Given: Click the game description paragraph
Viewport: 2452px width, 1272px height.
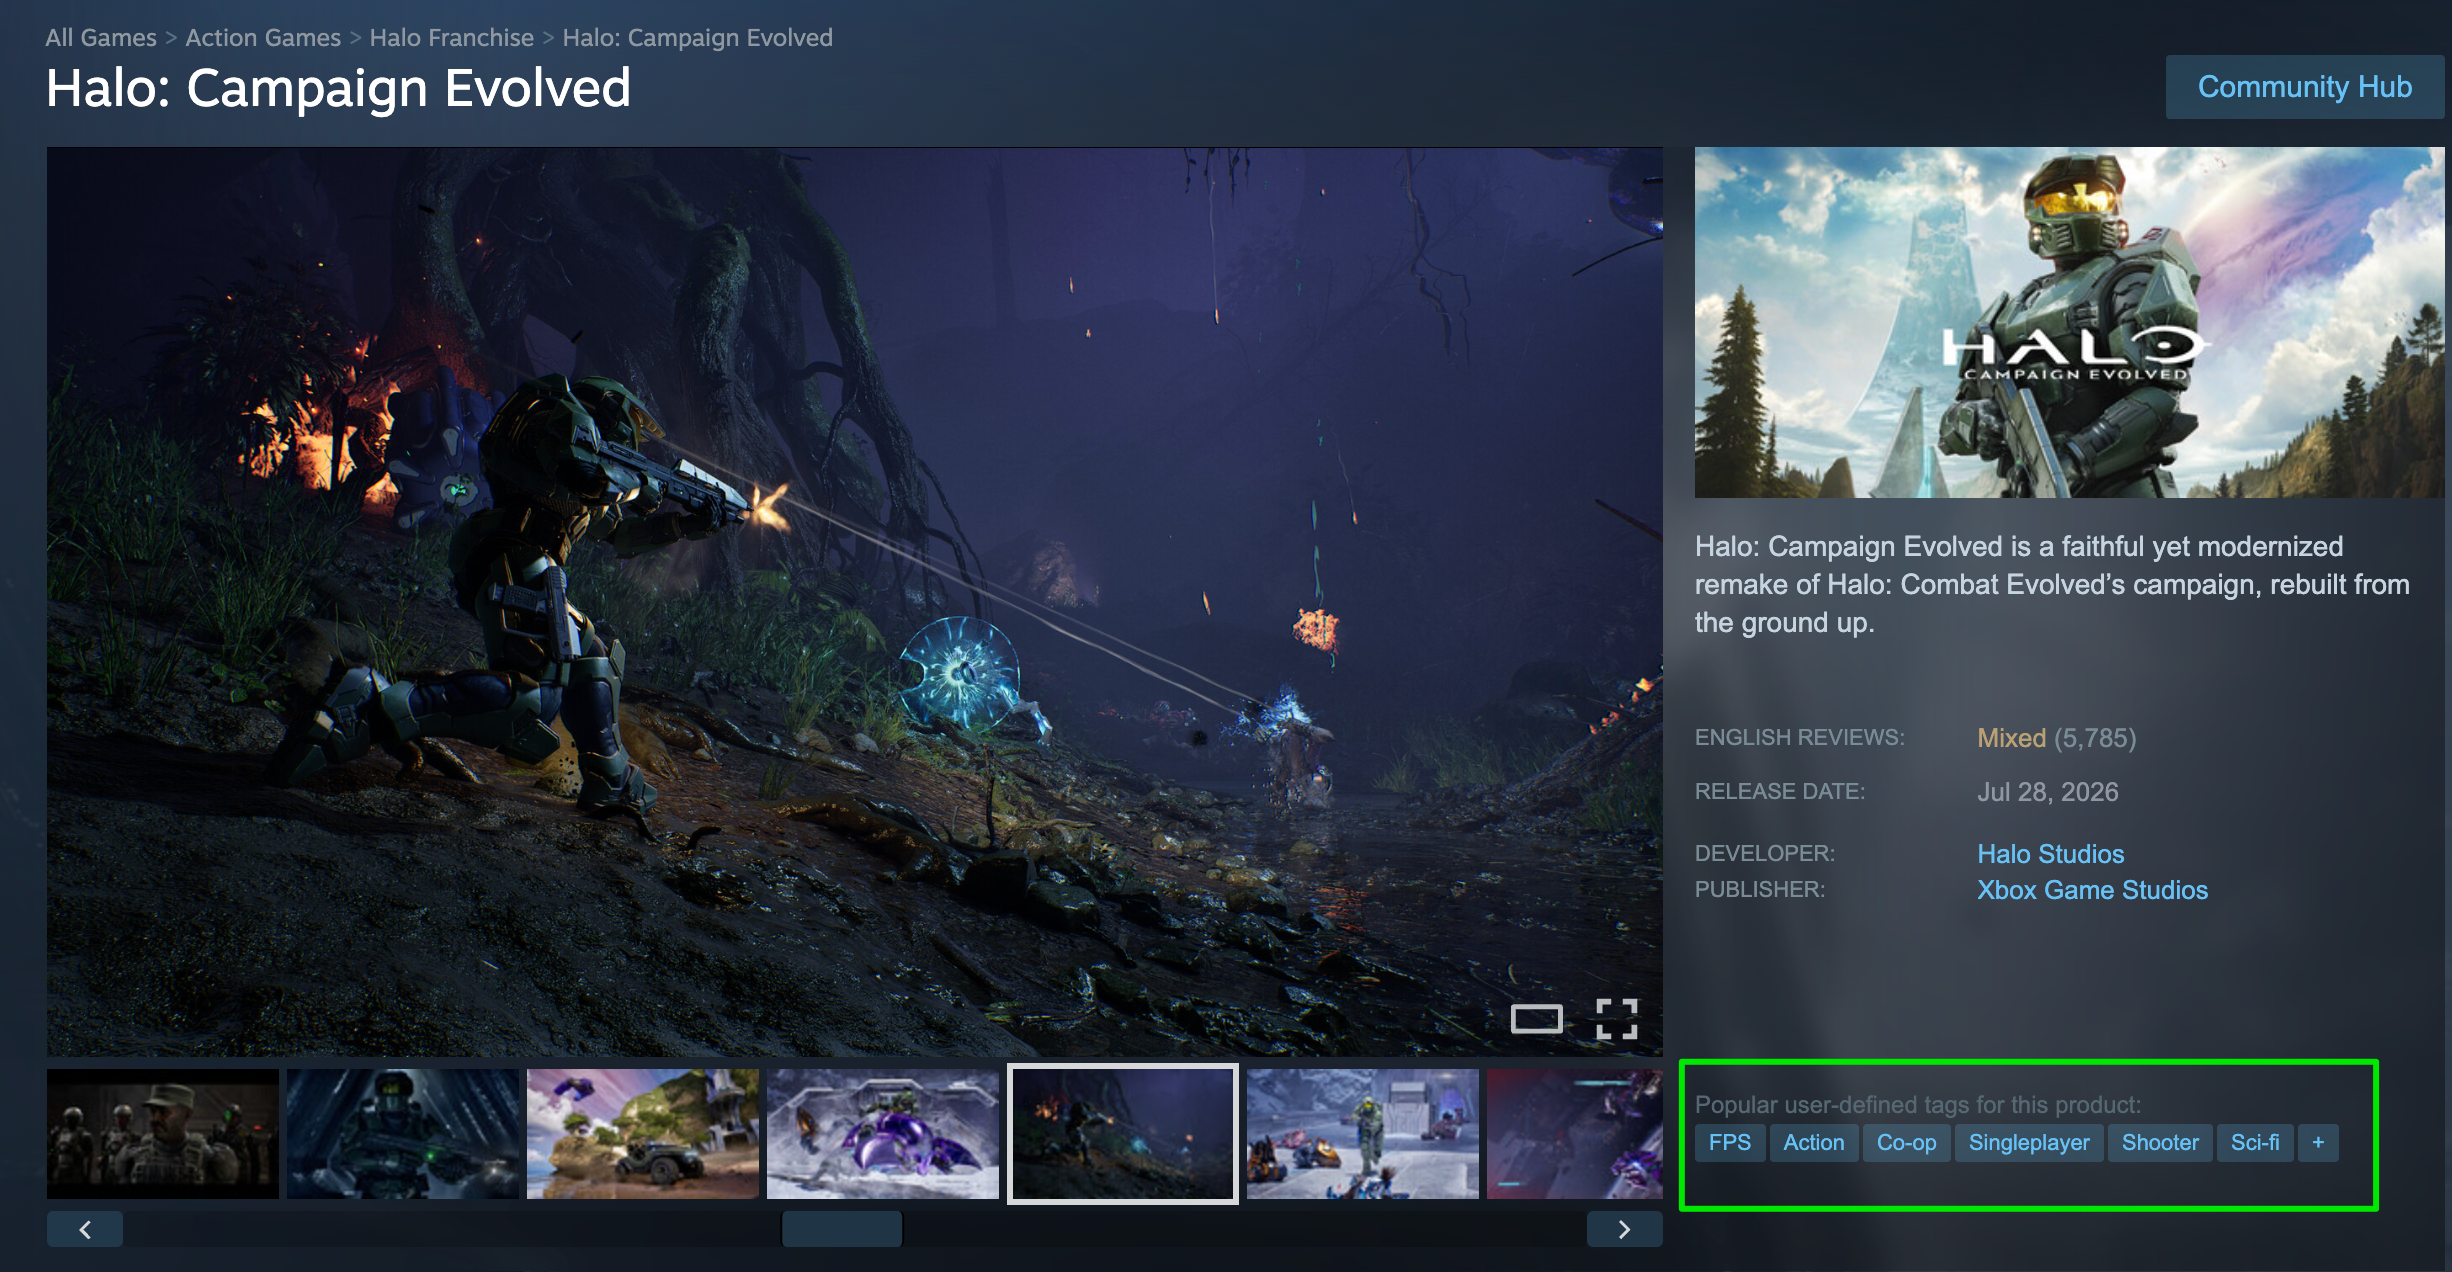Looking at the screenshot, I should [x=2052, y=584].
